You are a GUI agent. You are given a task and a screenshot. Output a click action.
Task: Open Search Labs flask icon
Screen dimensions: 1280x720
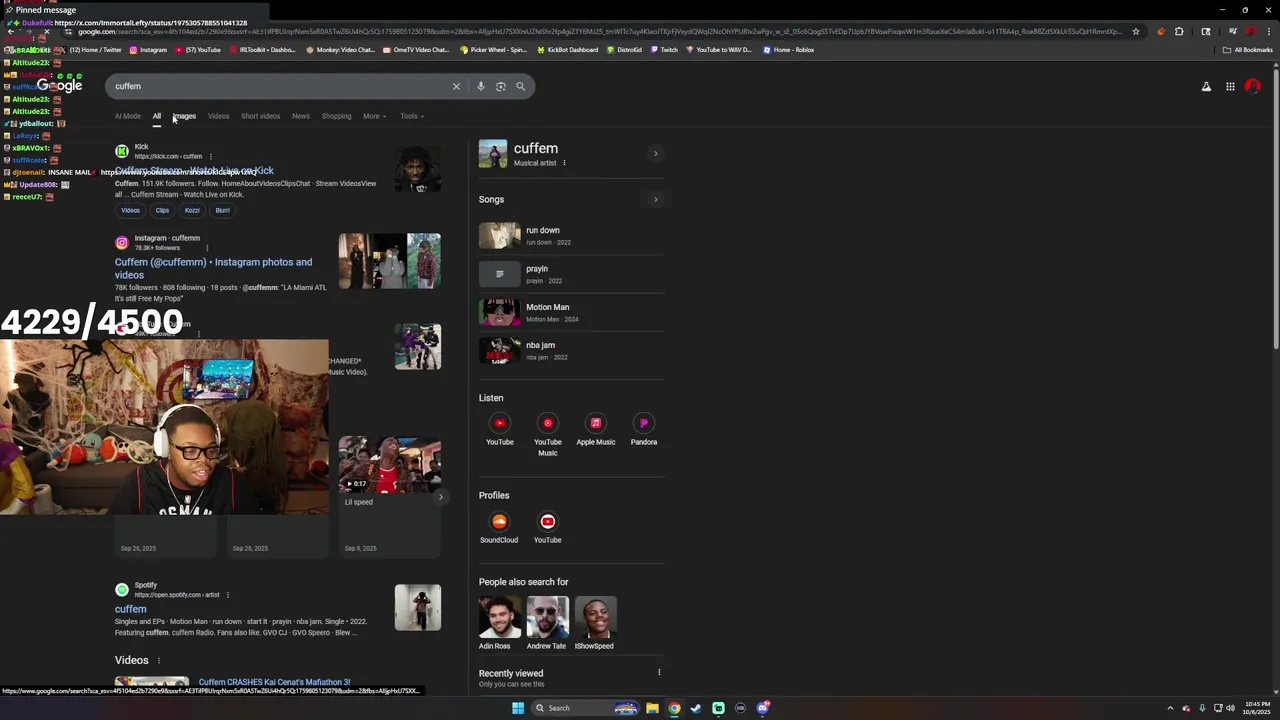click(x=1206, y=87)
